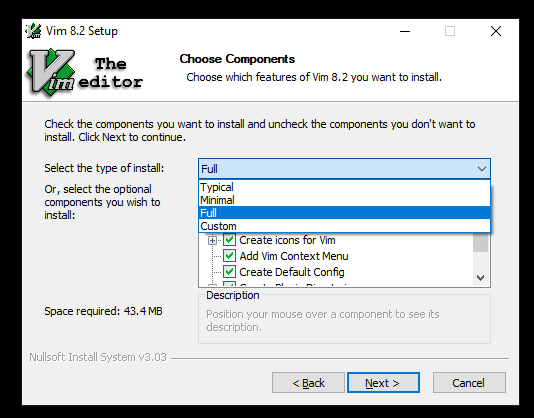This screenshot has width=534, height=418.
Task: Cancel the Vim installation
Action: [x=469, y=383]
